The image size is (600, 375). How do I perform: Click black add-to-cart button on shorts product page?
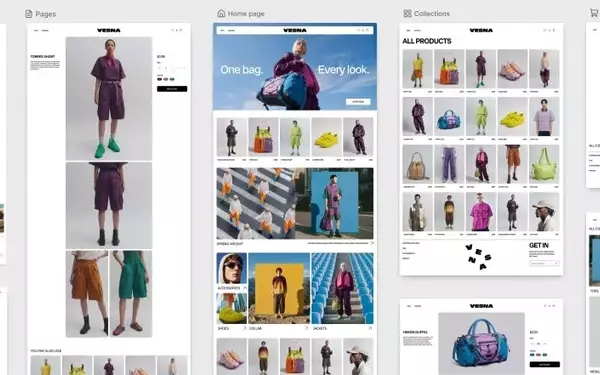pyautogui.click(x=172, y=89)
